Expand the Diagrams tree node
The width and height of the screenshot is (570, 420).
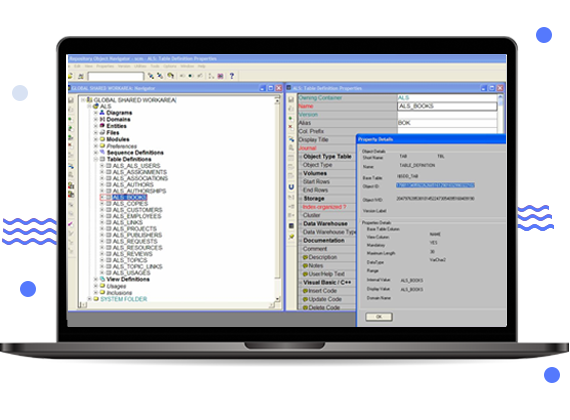click(x=96, y=113)
